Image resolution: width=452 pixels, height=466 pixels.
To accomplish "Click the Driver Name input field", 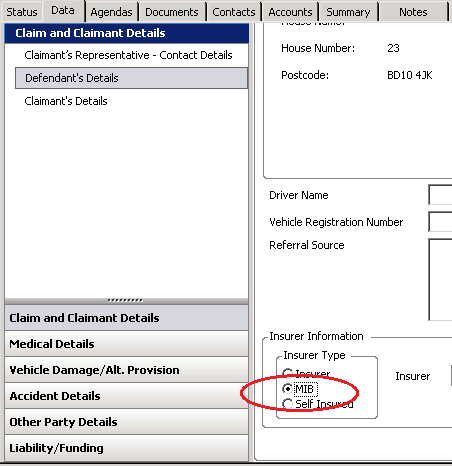I will 440,195.
